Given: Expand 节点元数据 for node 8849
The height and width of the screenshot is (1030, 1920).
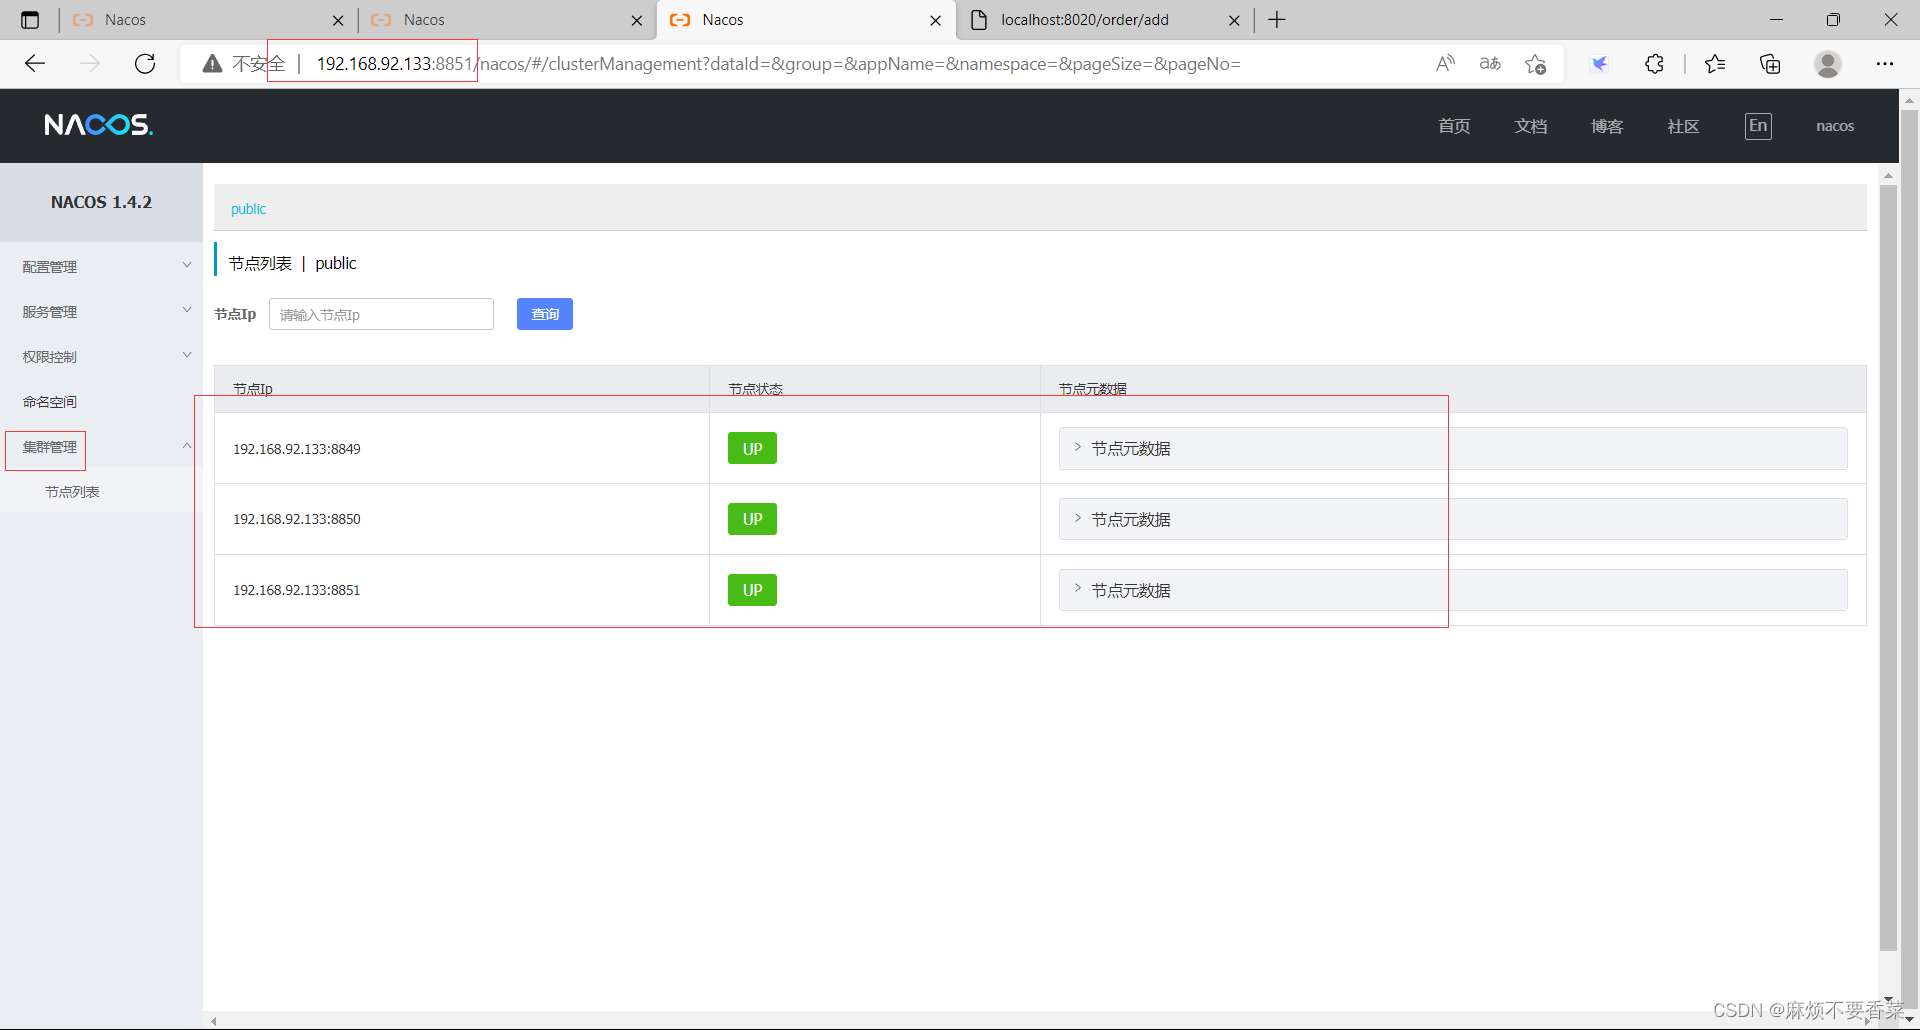Looking at the screenshot, I should (1452, 449).
